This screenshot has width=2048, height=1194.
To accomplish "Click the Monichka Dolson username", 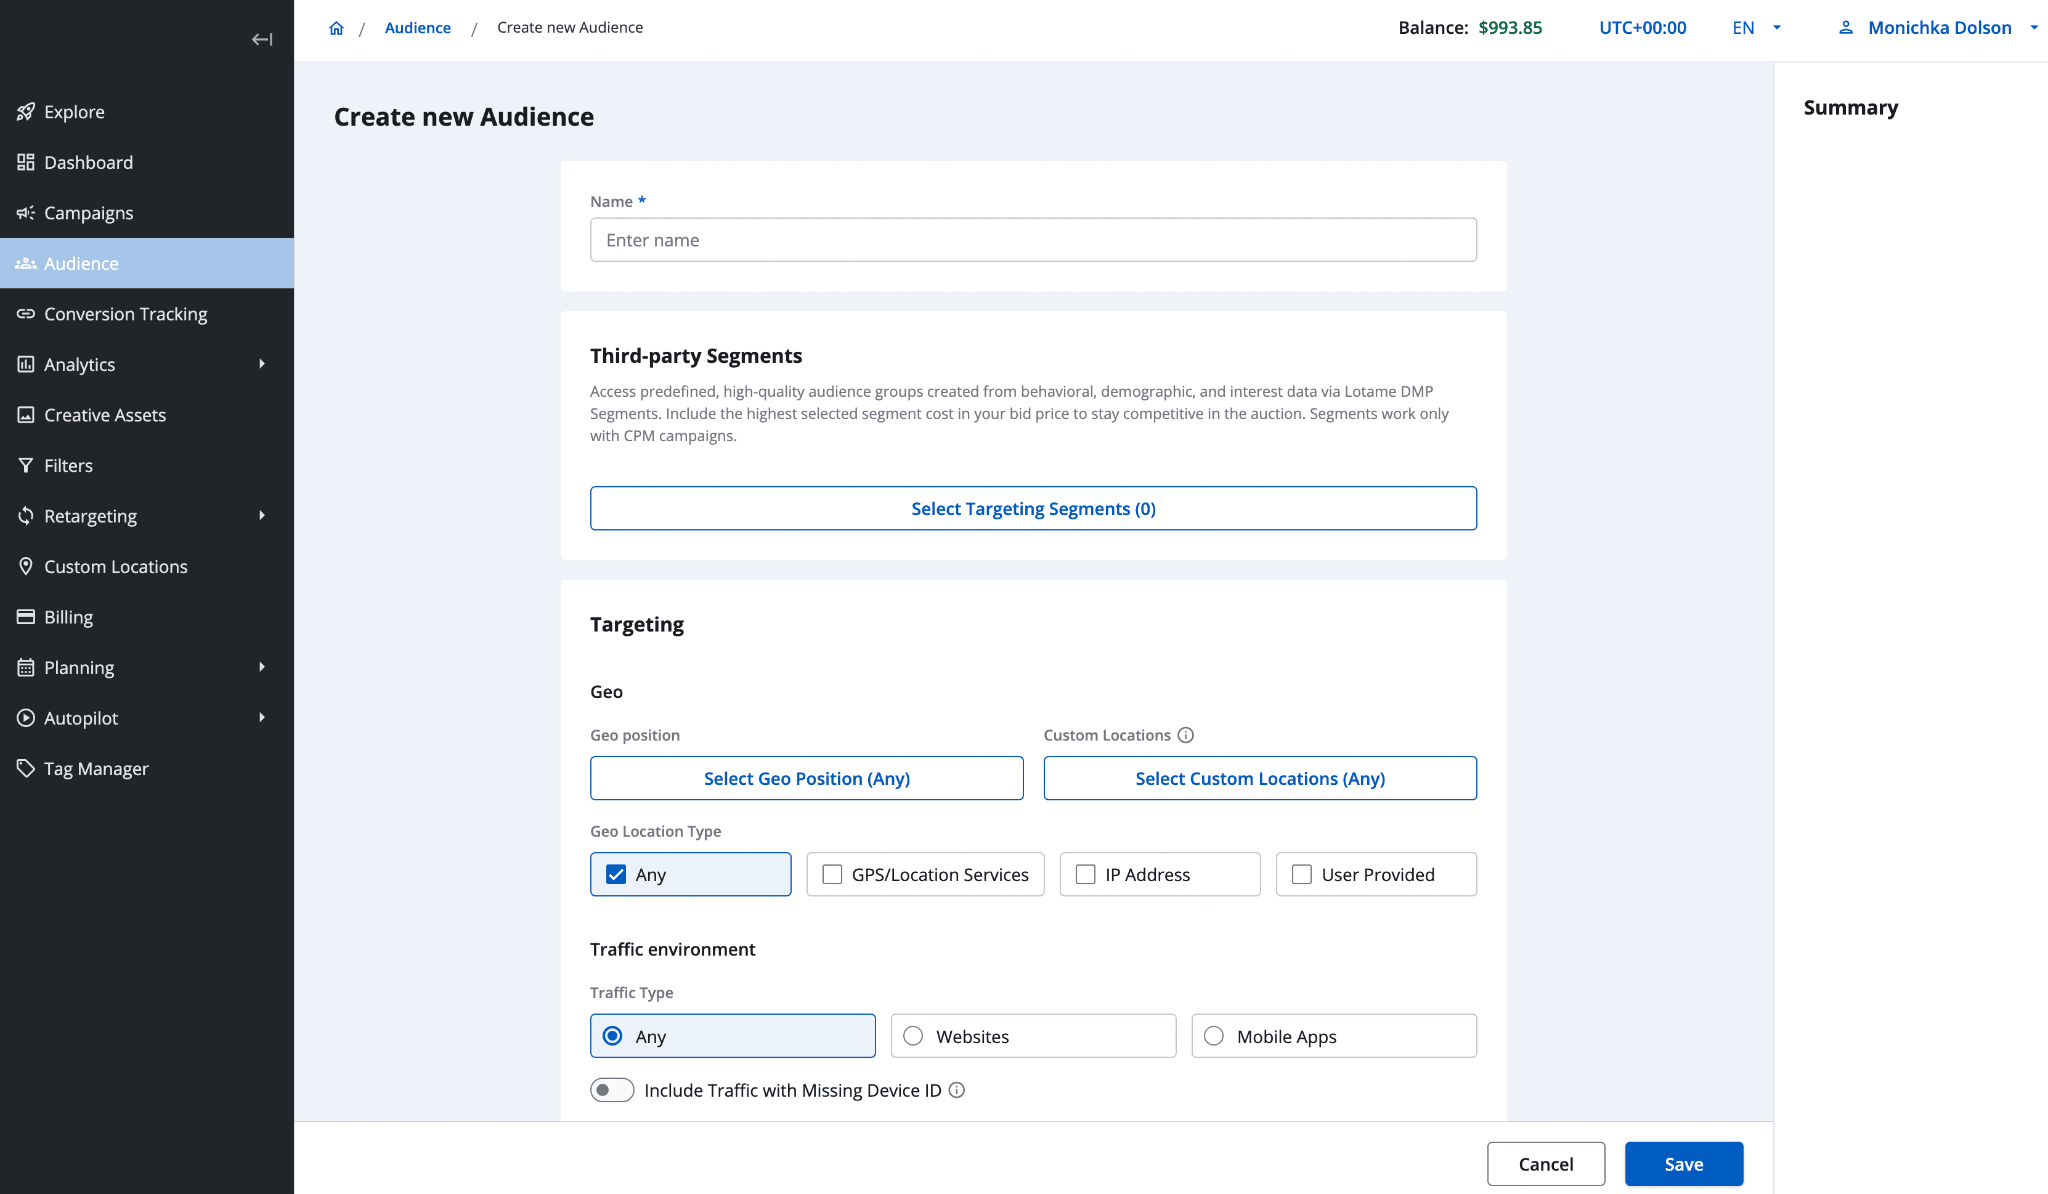I will (1940, 28).
